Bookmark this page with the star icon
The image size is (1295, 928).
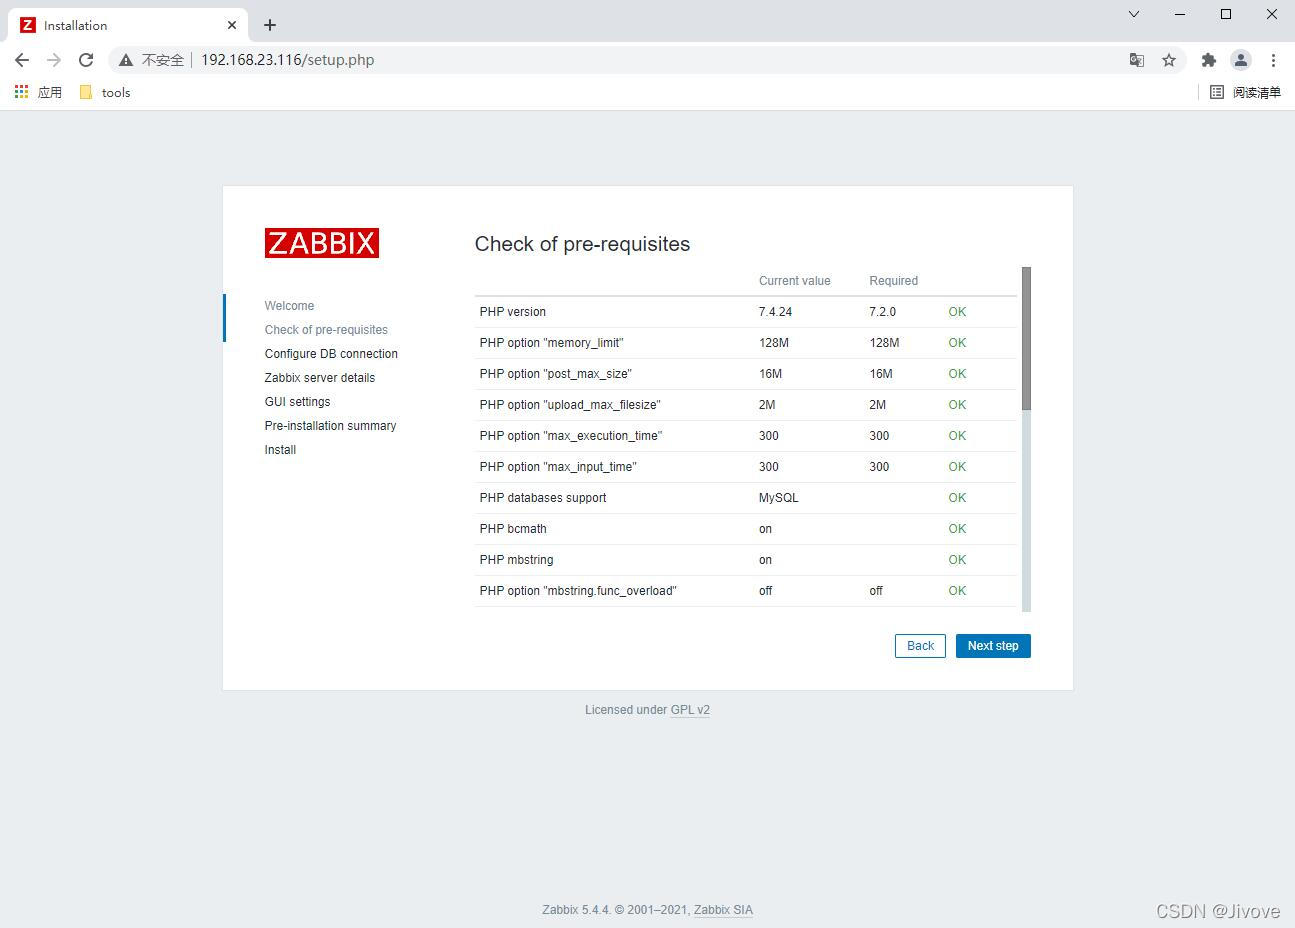1169,60
